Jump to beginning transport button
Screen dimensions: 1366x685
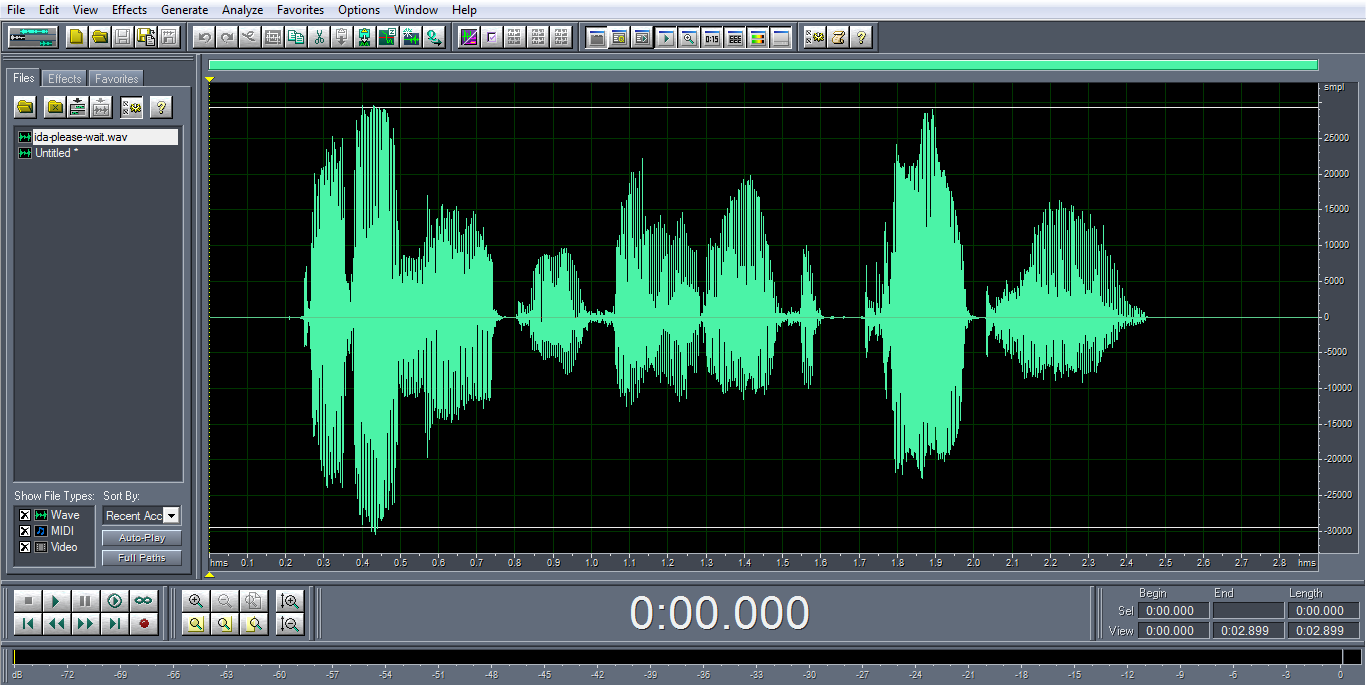click(28, 624)
